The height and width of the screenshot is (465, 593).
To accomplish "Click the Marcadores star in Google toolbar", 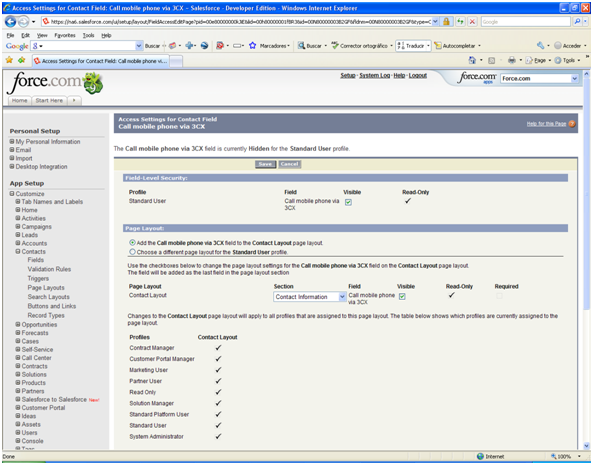I will (x=252, y=46).
